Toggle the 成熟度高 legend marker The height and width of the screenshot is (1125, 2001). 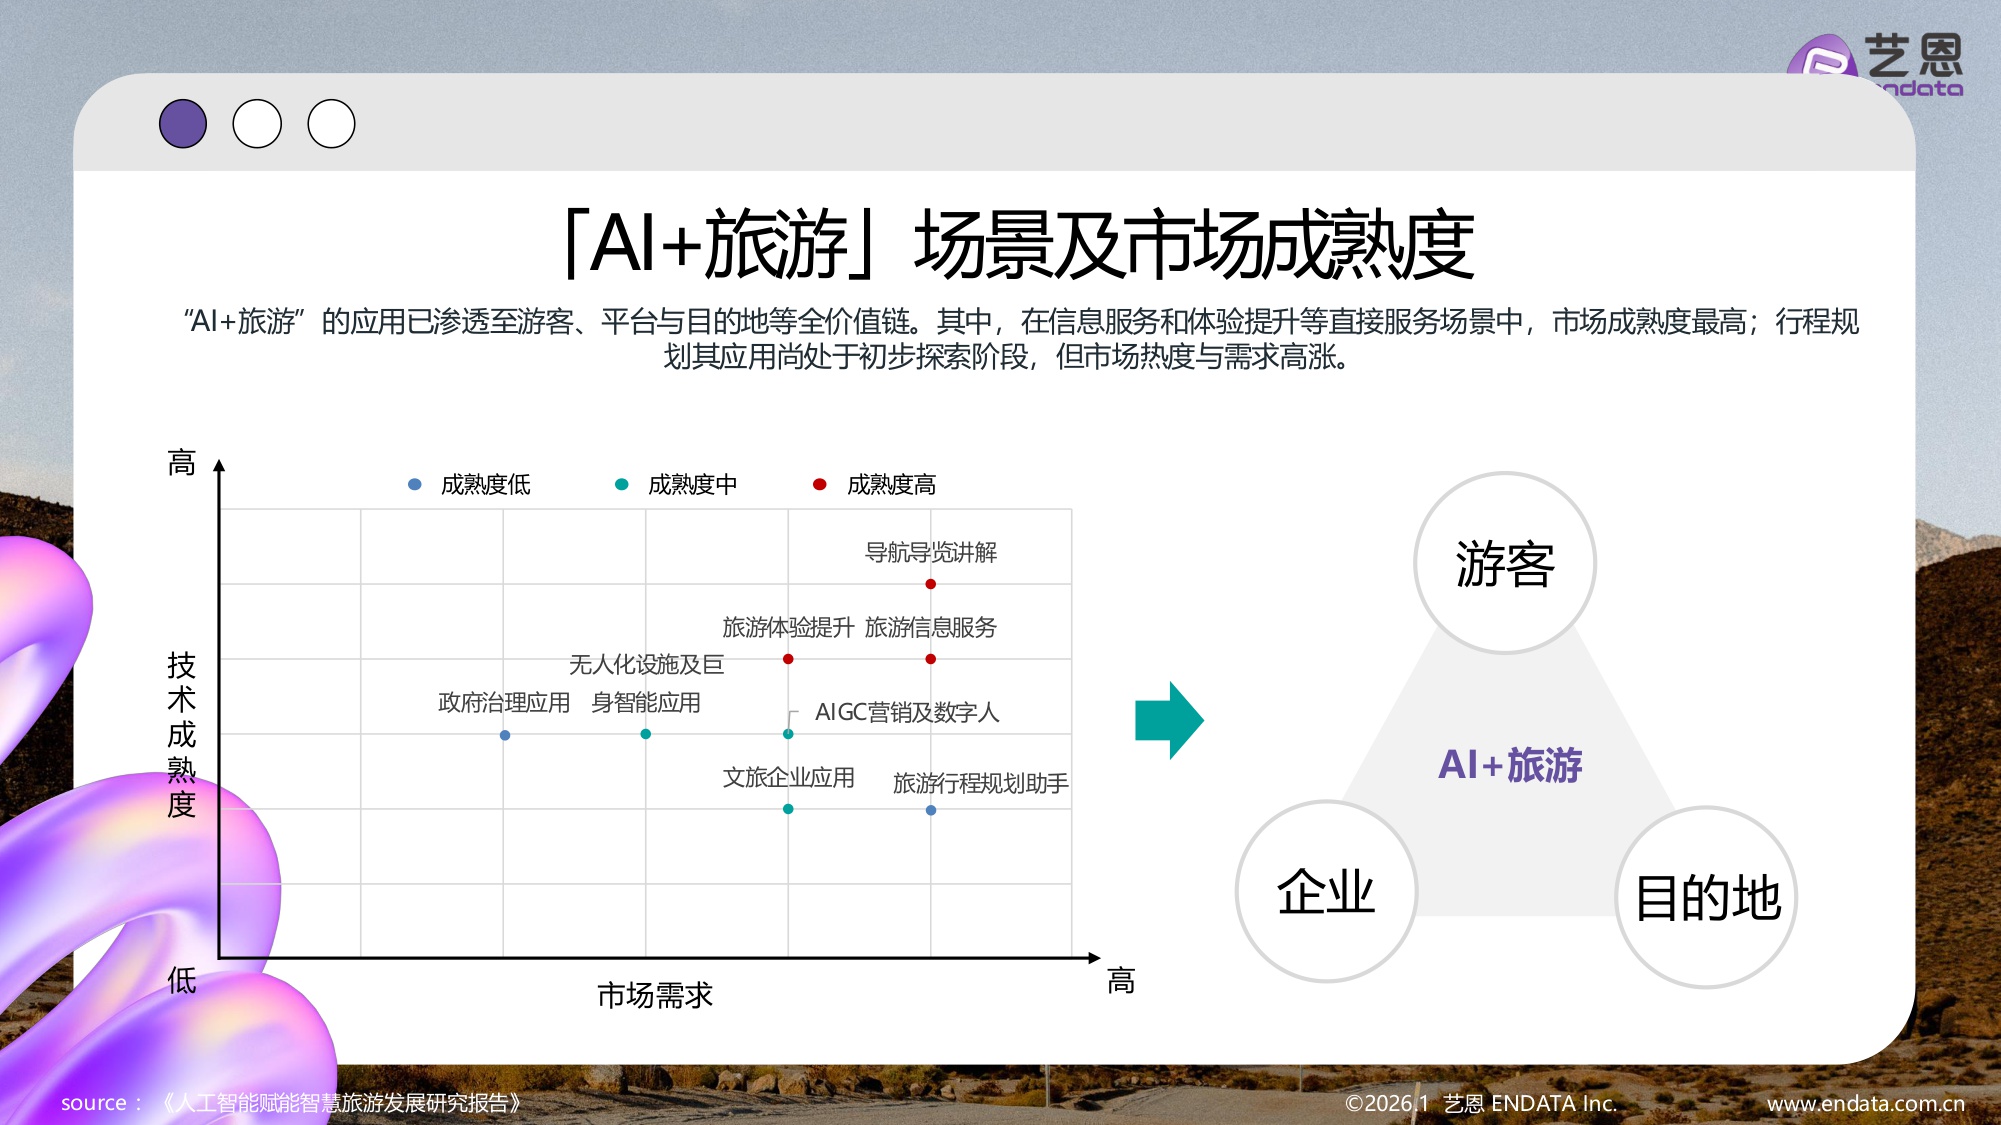click(820, 484)
